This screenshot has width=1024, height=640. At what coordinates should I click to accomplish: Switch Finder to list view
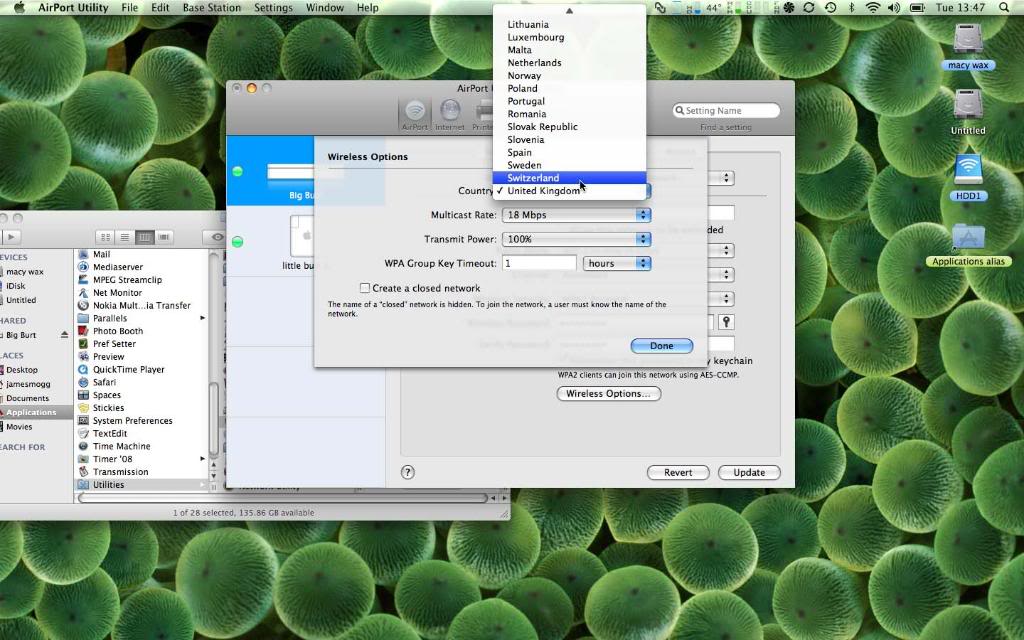(125, 237)
